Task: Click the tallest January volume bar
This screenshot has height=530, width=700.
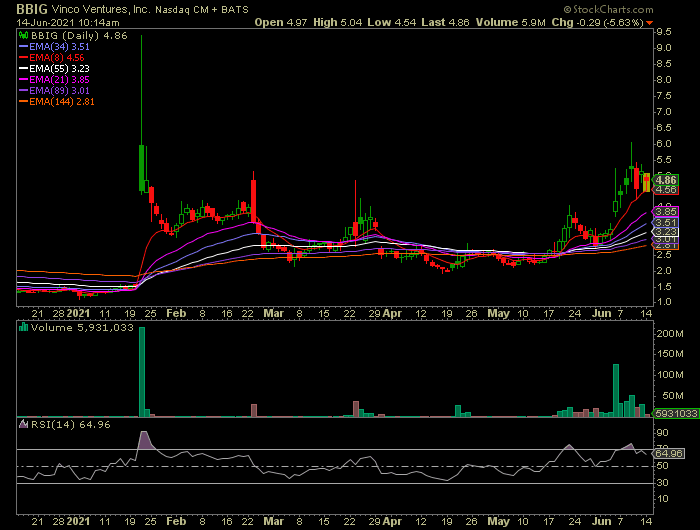Action: (142, 372)
